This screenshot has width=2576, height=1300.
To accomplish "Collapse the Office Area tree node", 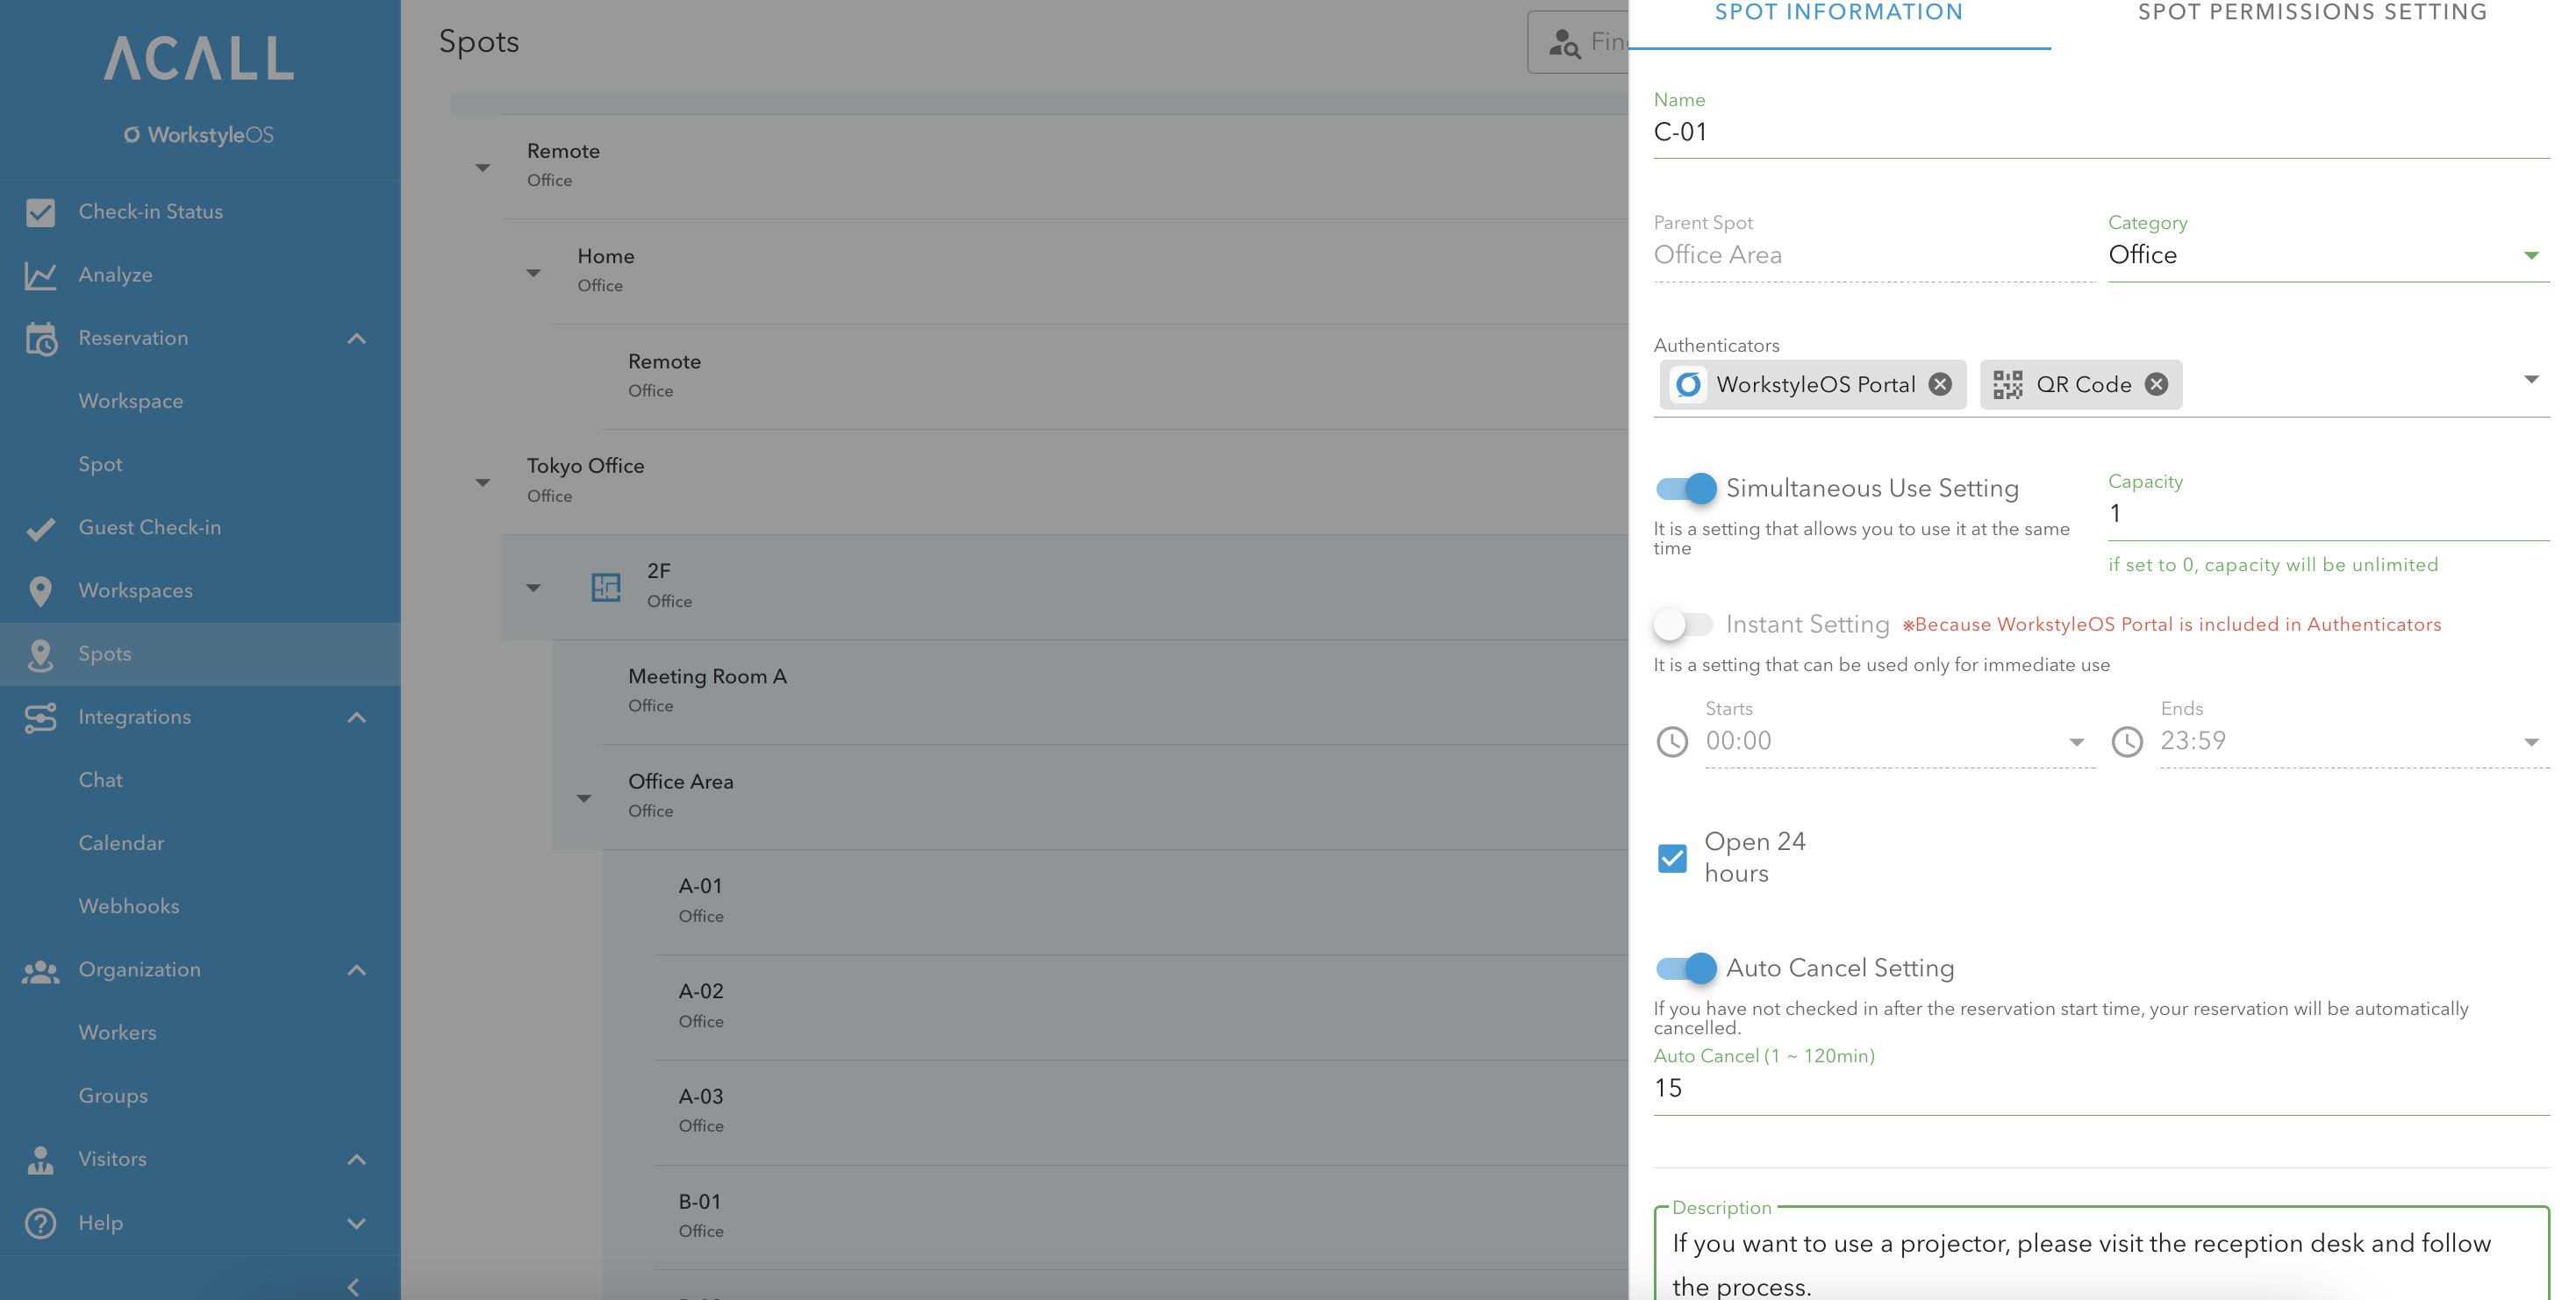I will [x=584, y=798].
